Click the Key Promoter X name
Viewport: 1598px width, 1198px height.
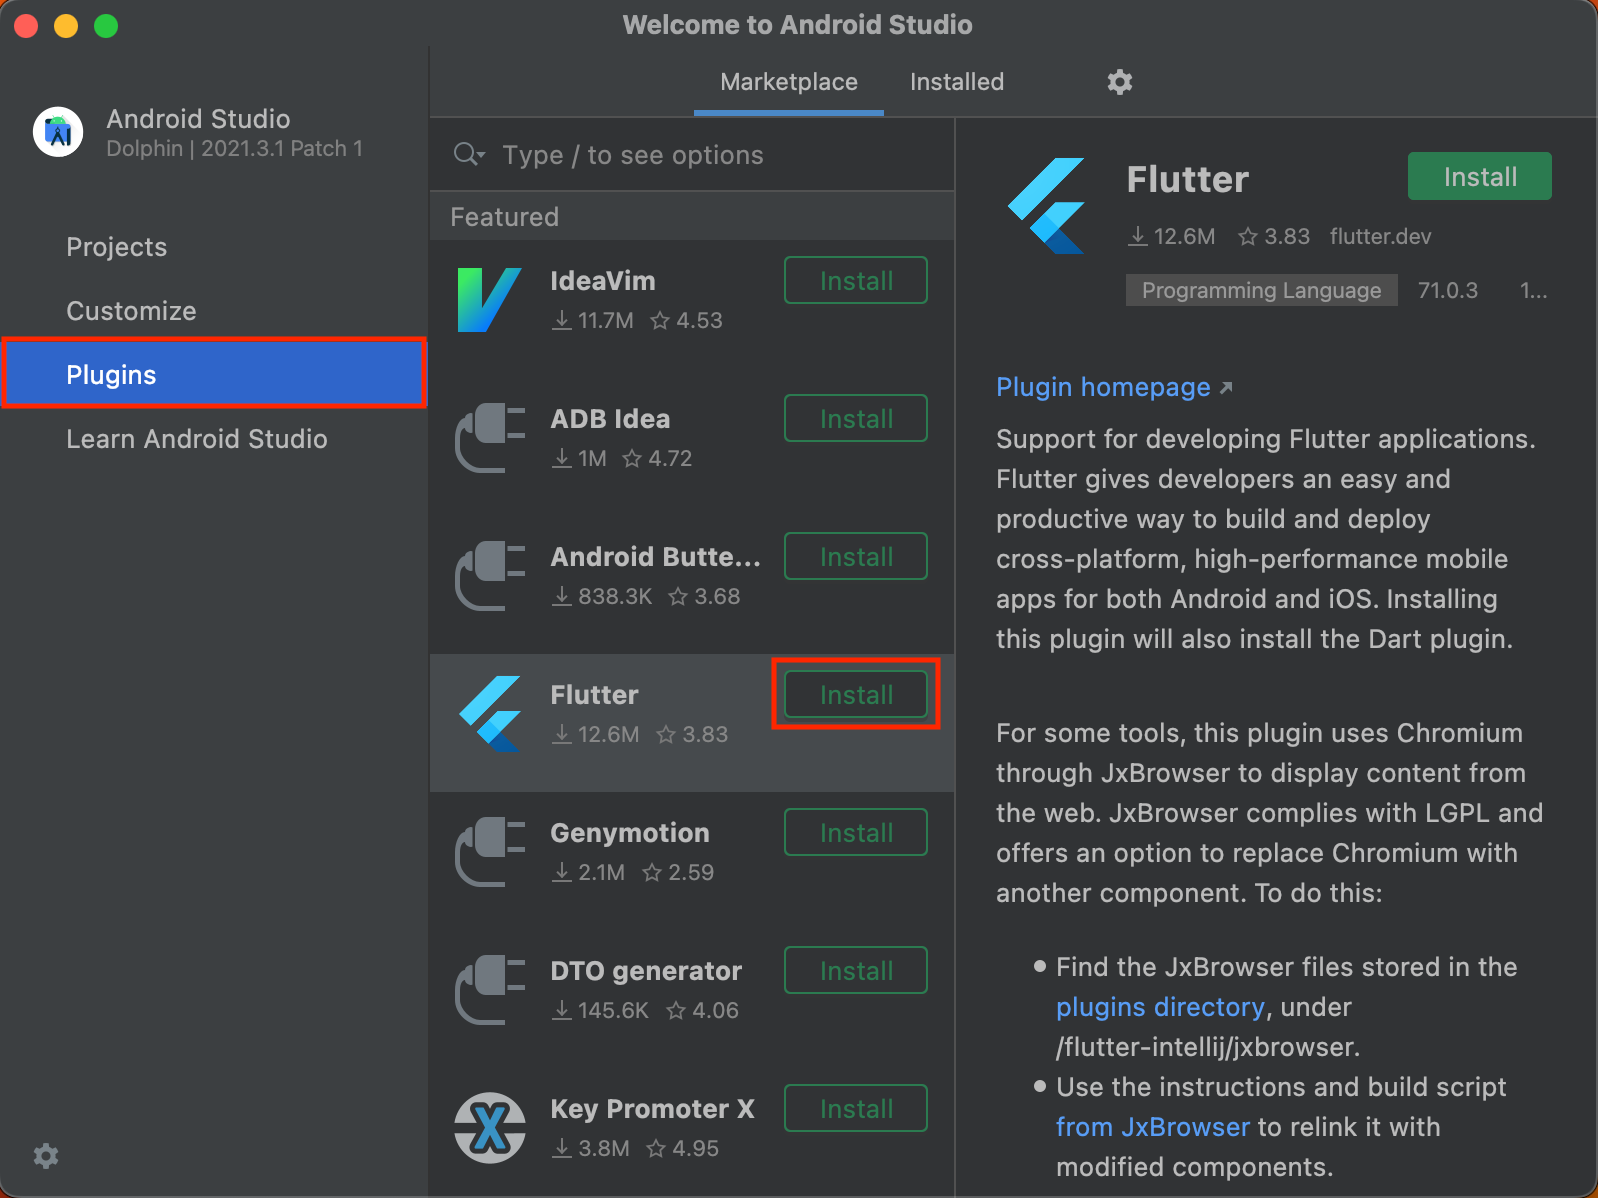click(x=652, y=1109)
